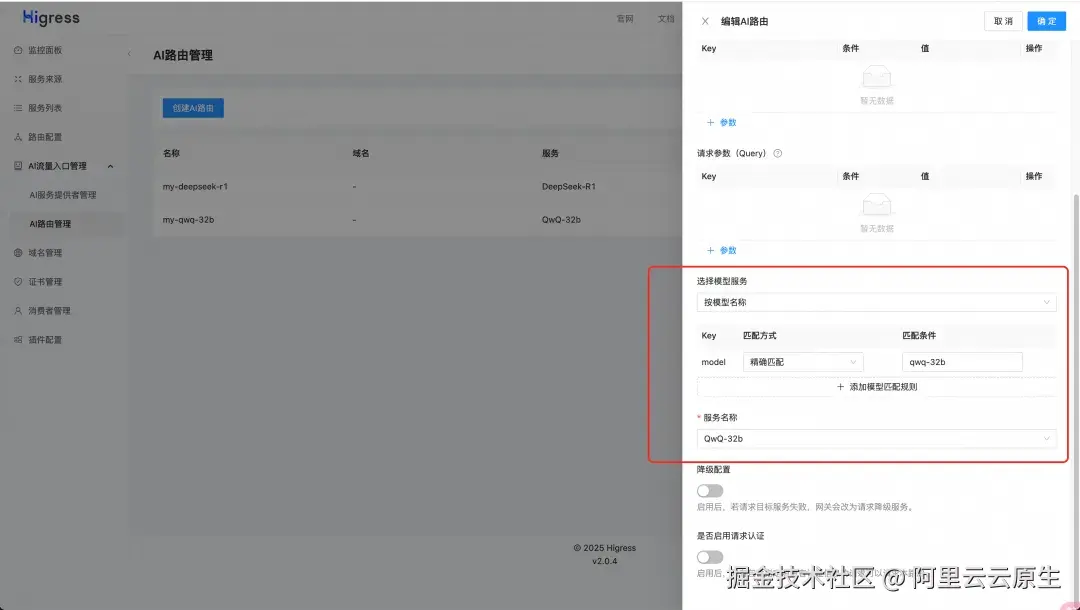This screenshot has width=1080, height=610.
Task: Click the 监控面板 dashboard icon
Action: (18, 50)
